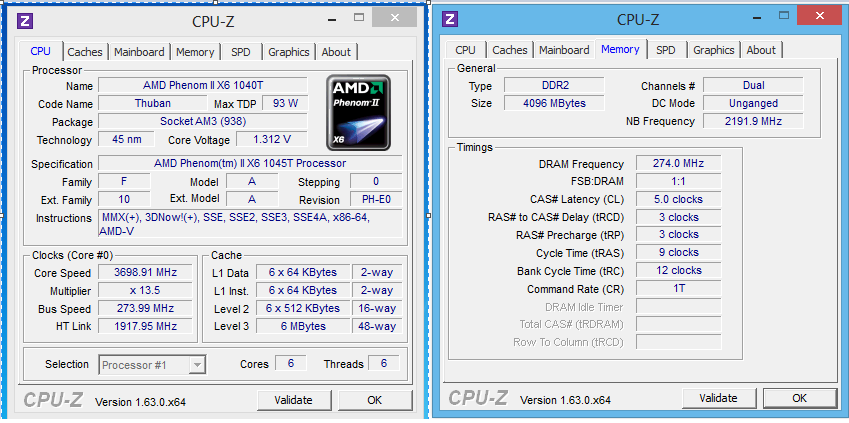Click the Core Speed value 3698.91 MHz
The height and width of the screenshot is (423, 849).
146,272
